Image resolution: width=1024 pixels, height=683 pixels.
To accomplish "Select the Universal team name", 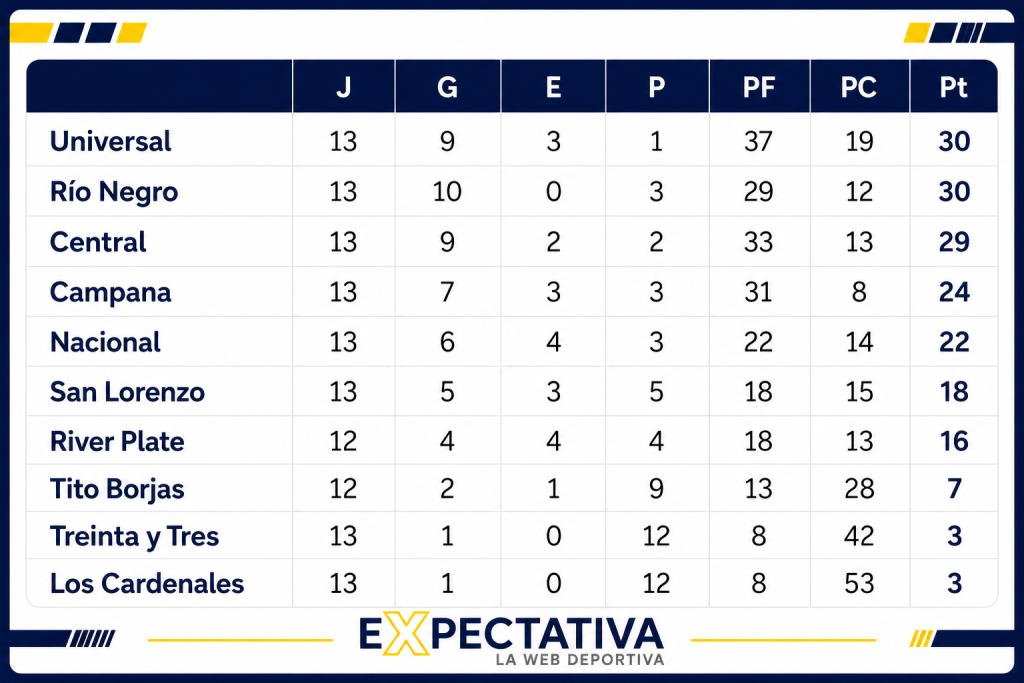I will point(110,141).
